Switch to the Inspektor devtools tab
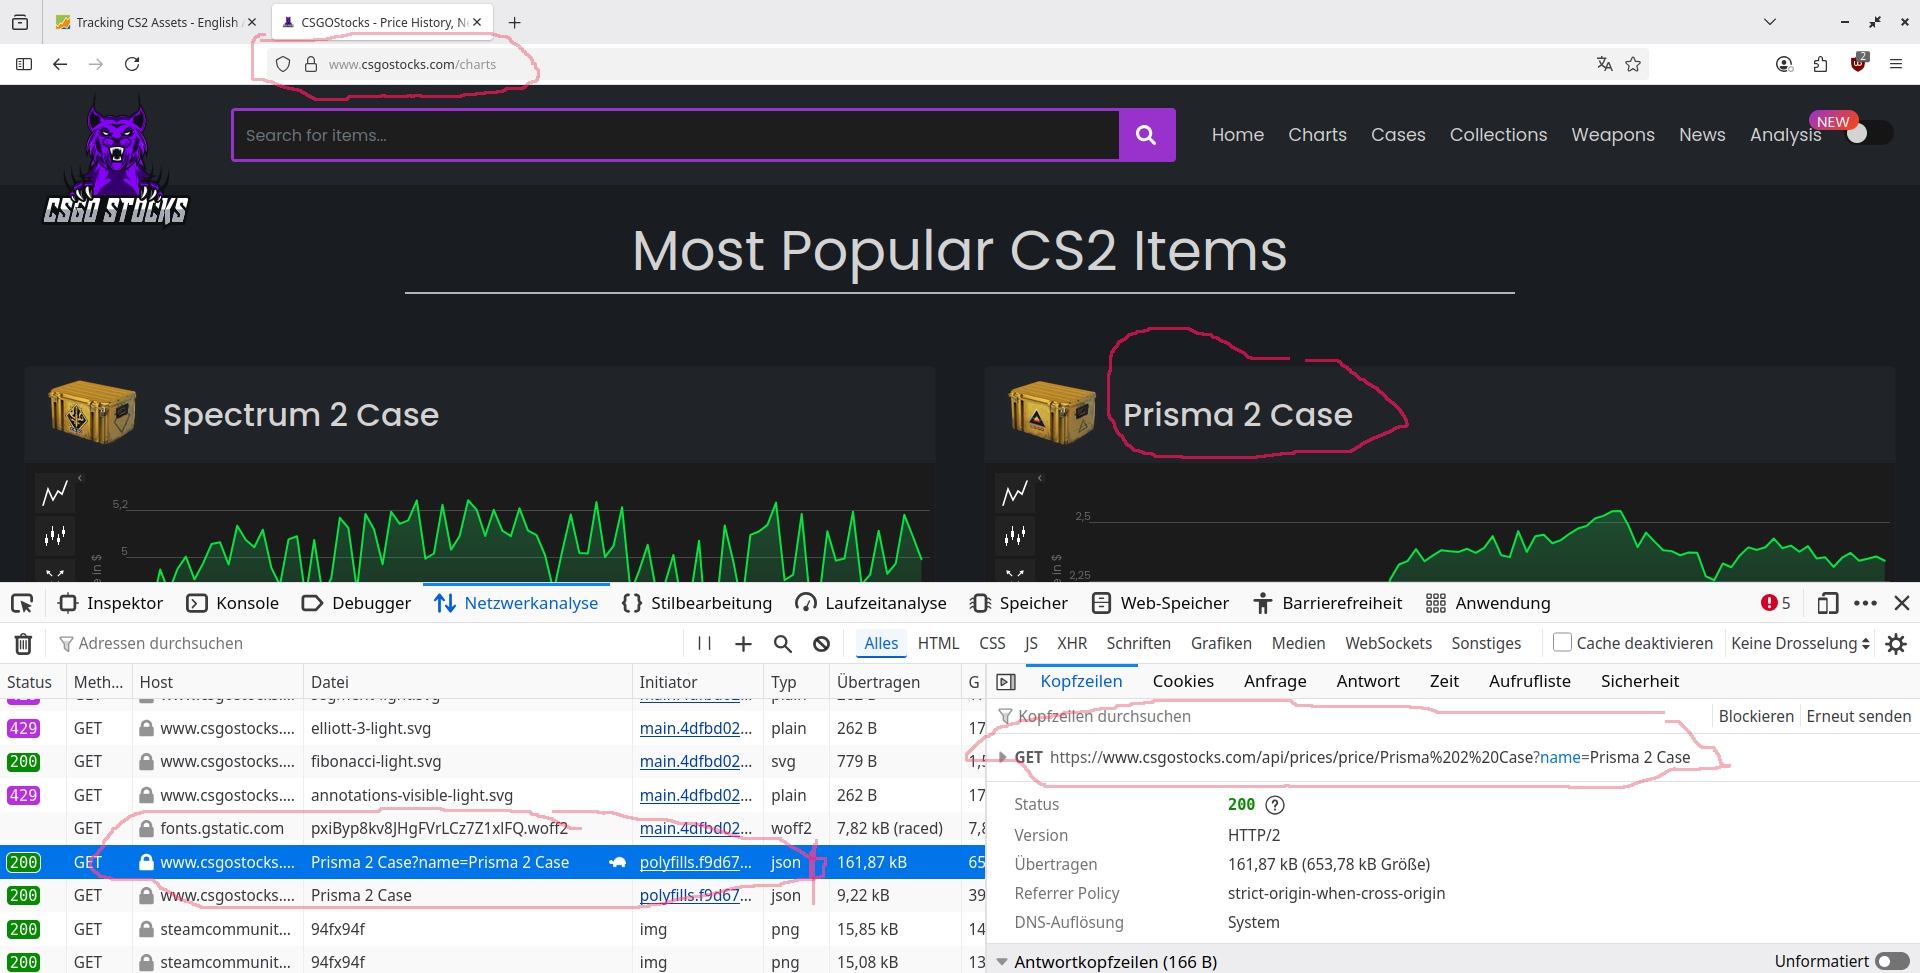The width and height of the screenshot is (1920, 973). pyautogui.click(x=111, y=603)
